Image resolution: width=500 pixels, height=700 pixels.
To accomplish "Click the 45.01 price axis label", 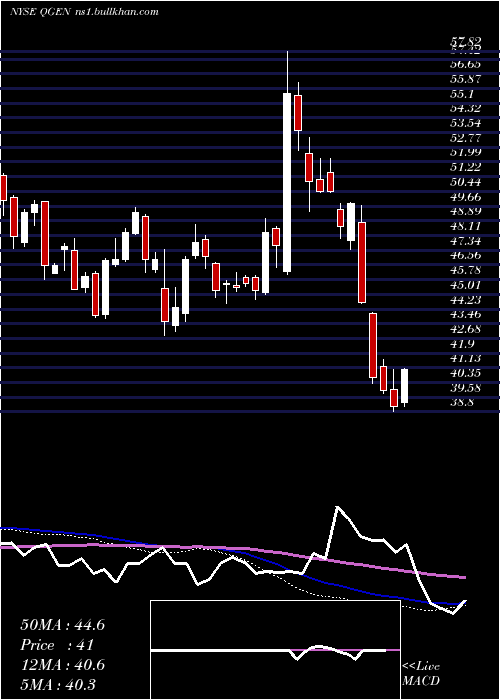I will 467,285.
